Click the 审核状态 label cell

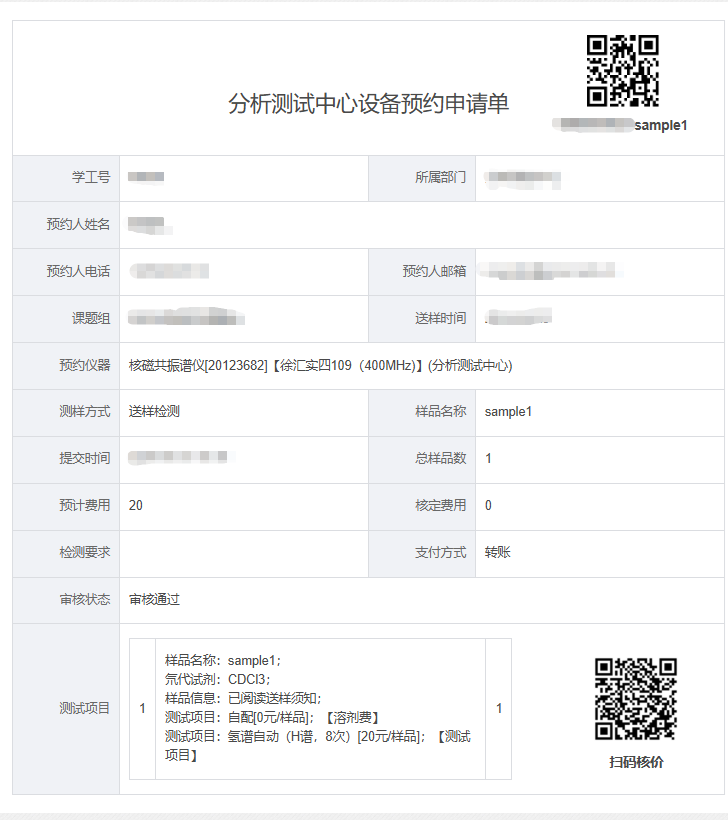84,600
